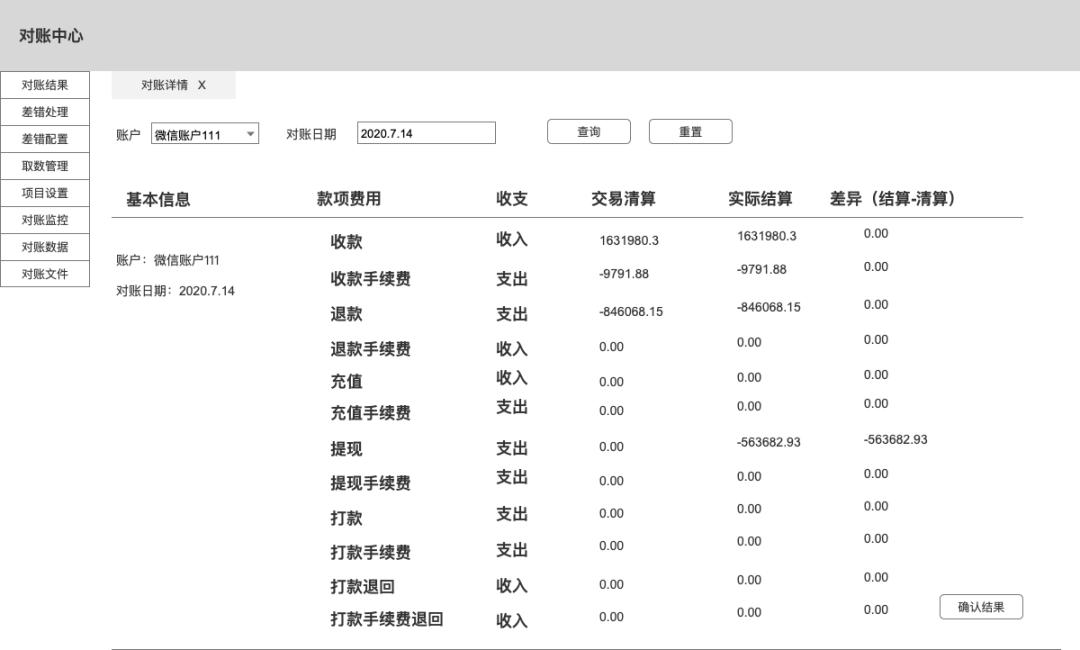Confirm results with 确认结果 button
The image size is (1080, 650).
981,606
